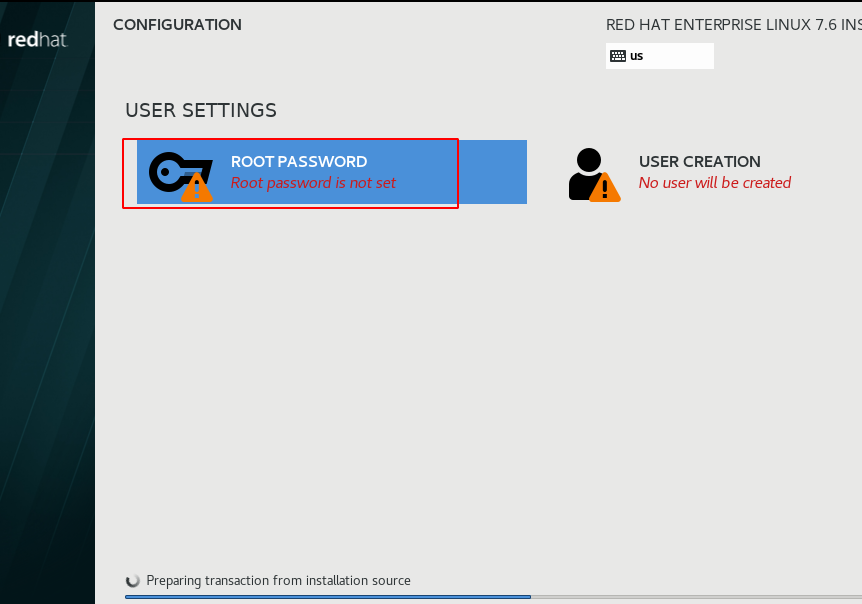
Task: Click the root password key icon
Action: [x=181, y=176]
